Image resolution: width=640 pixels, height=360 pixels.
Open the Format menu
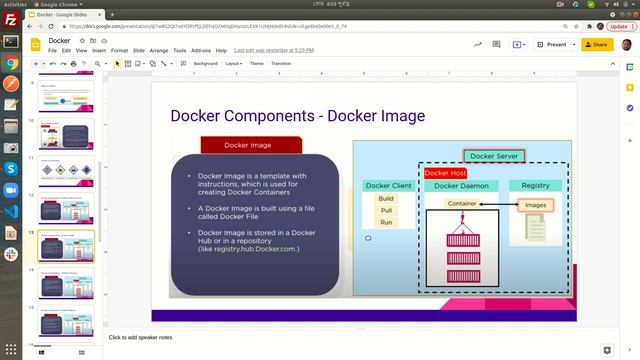coord(119,51)
